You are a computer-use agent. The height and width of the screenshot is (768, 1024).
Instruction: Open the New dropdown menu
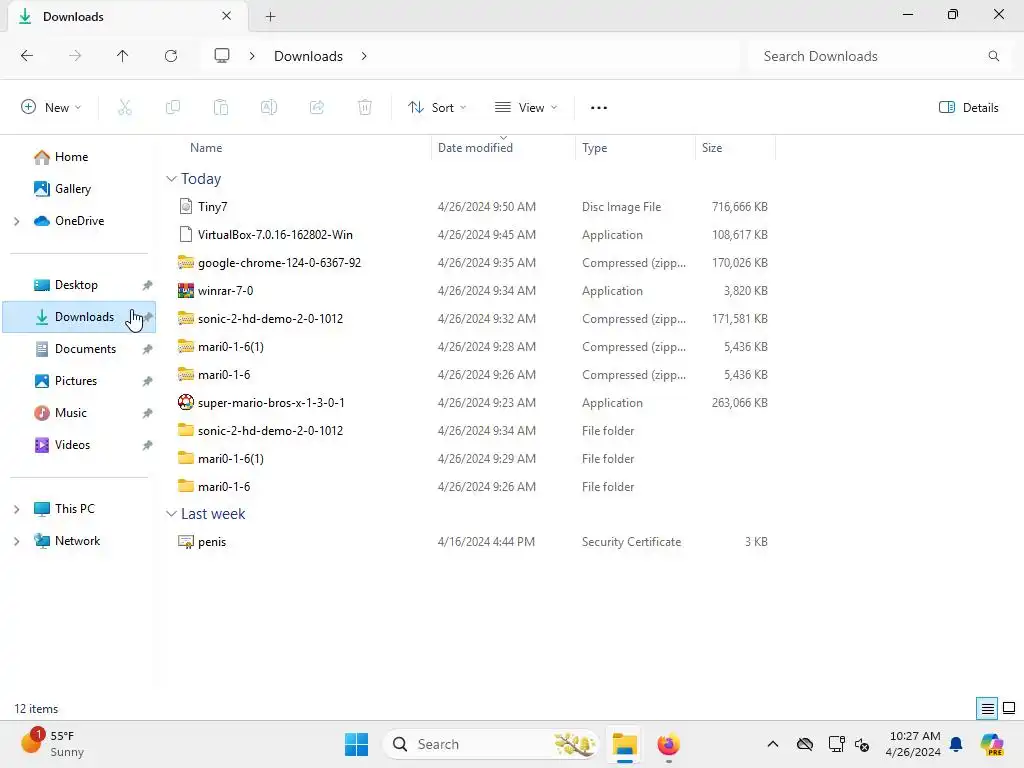(x=52, y=108)
